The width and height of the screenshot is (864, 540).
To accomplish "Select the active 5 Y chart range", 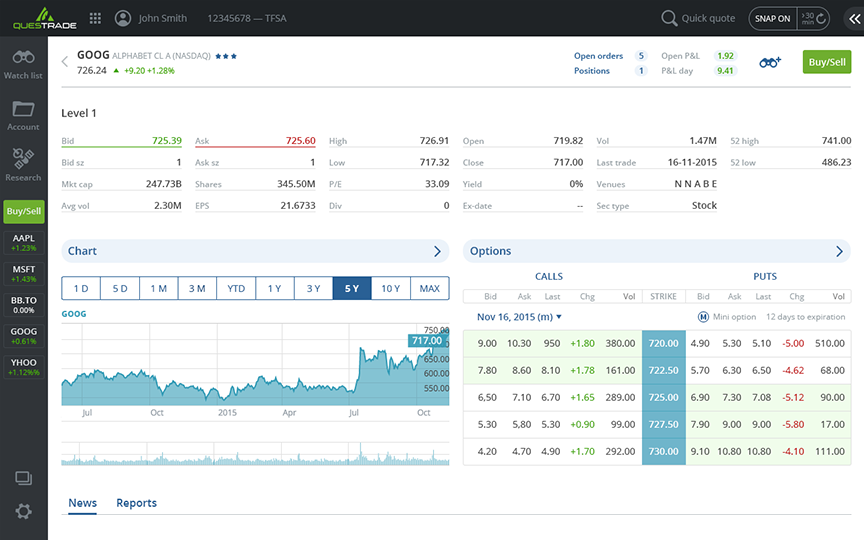I will [x=352, y=288].
